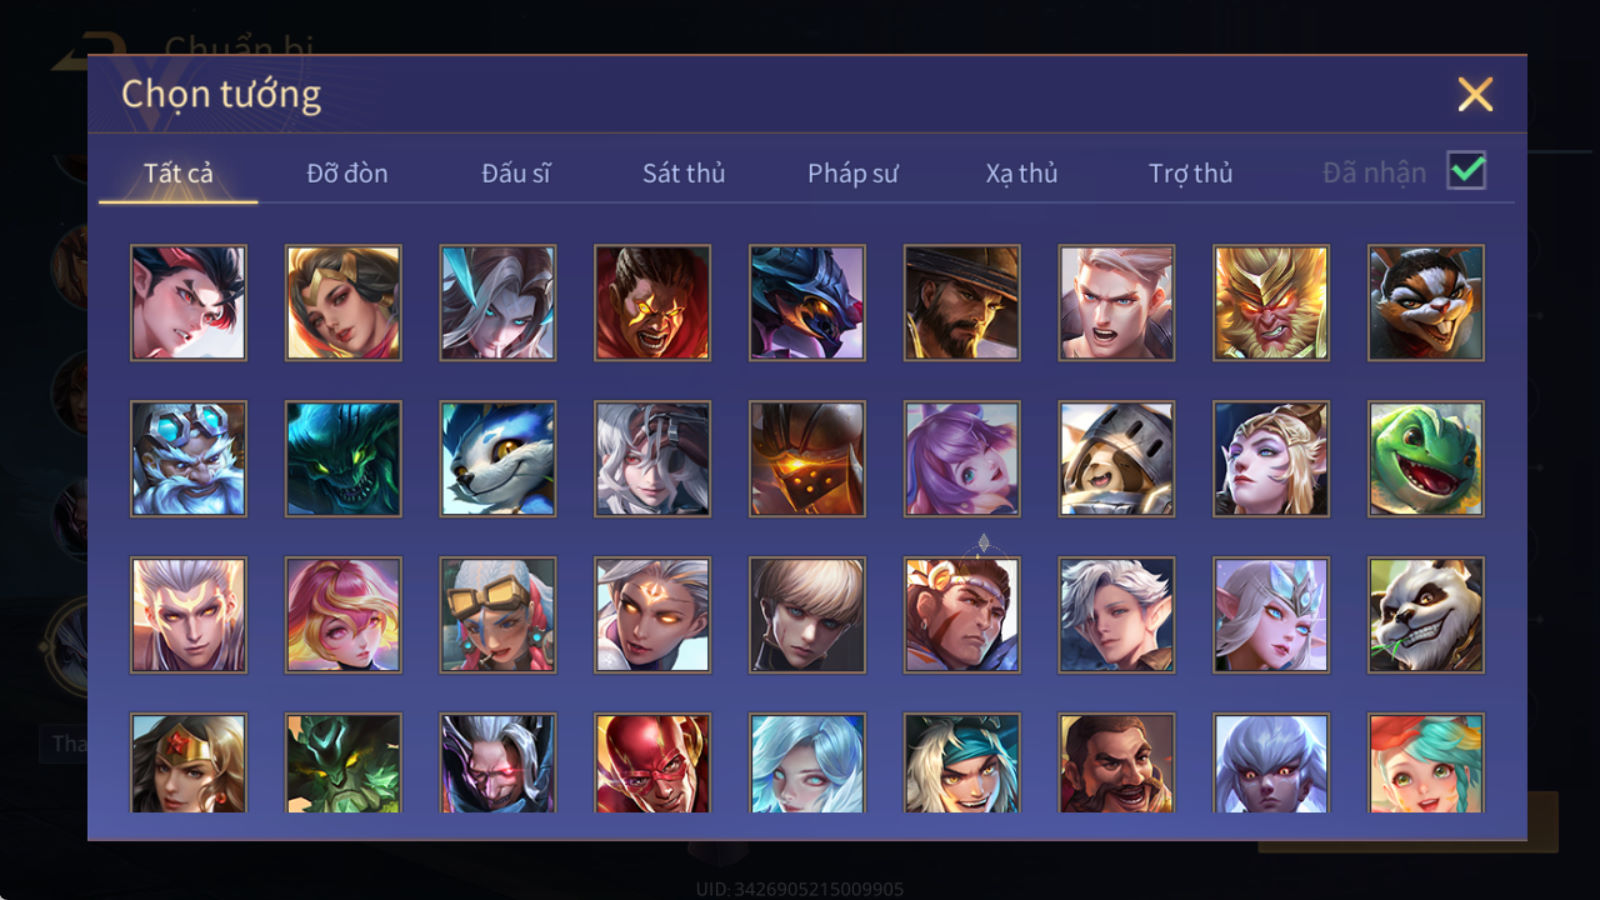The width and height of the screenshot is (1600, 900).
Task: Toggle the Đã nhận checkbox
Action: tap(1467, 171)
